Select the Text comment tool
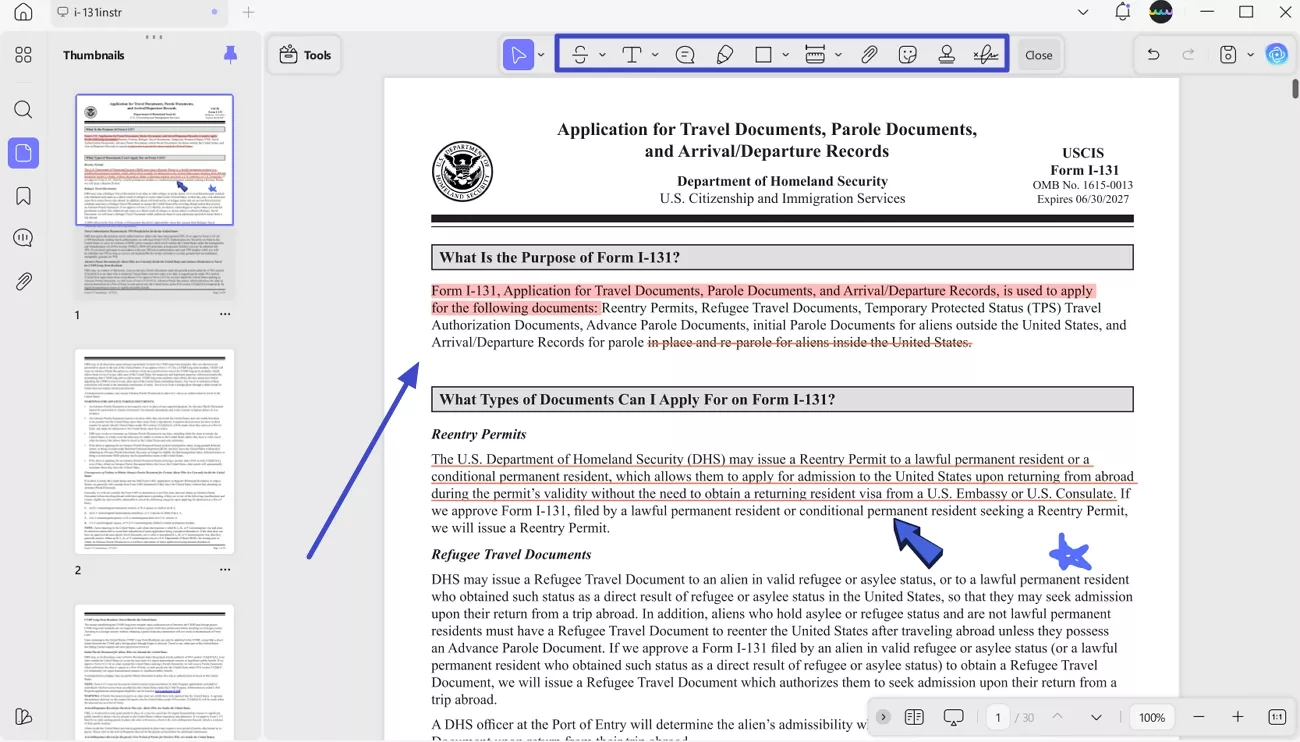The image size is (1300, 742). point(633,54)
